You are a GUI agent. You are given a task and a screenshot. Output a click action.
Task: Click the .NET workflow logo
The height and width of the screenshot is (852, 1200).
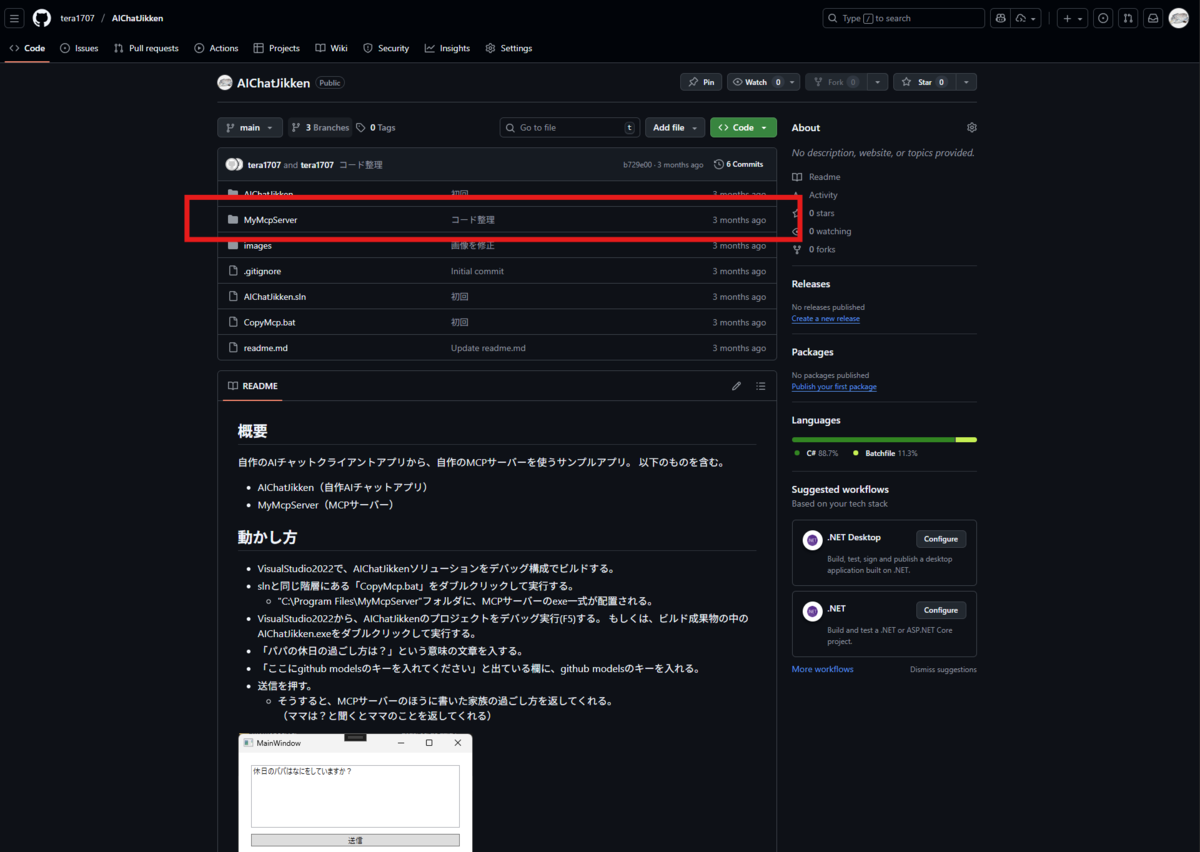pos(812,611)
